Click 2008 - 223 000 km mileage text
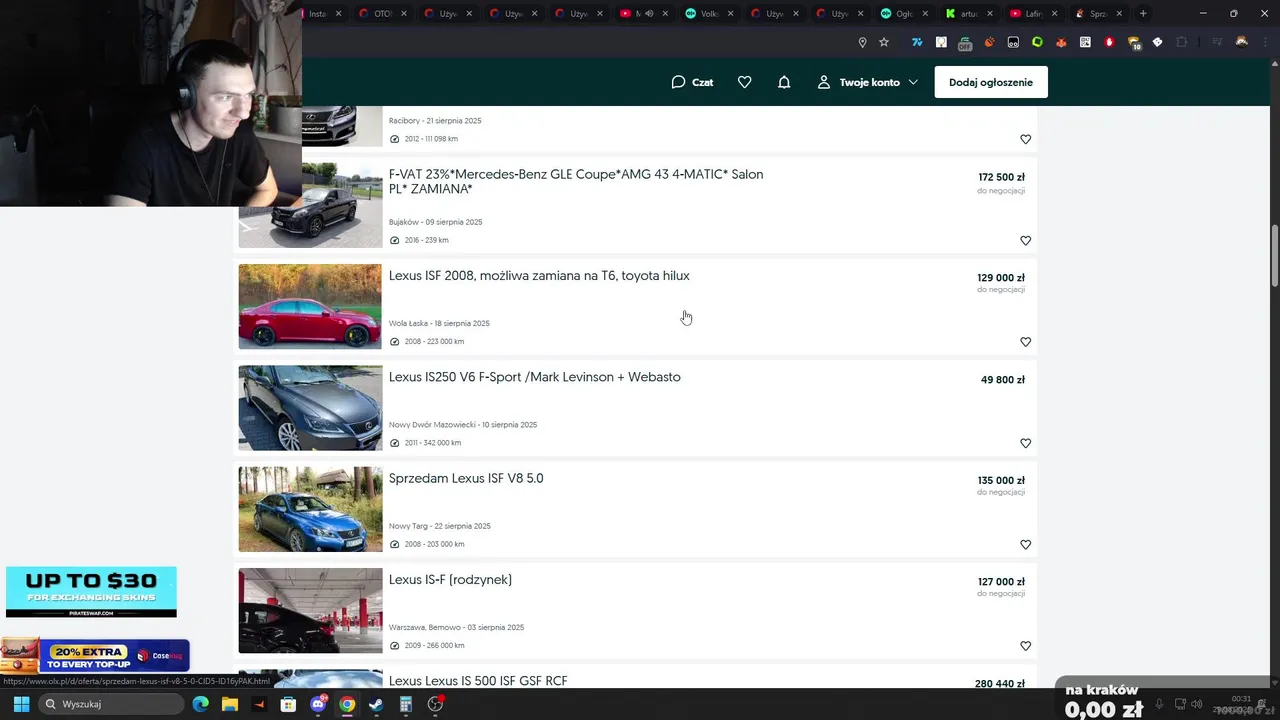The image size is (1280, 720). tap(434, 342)
